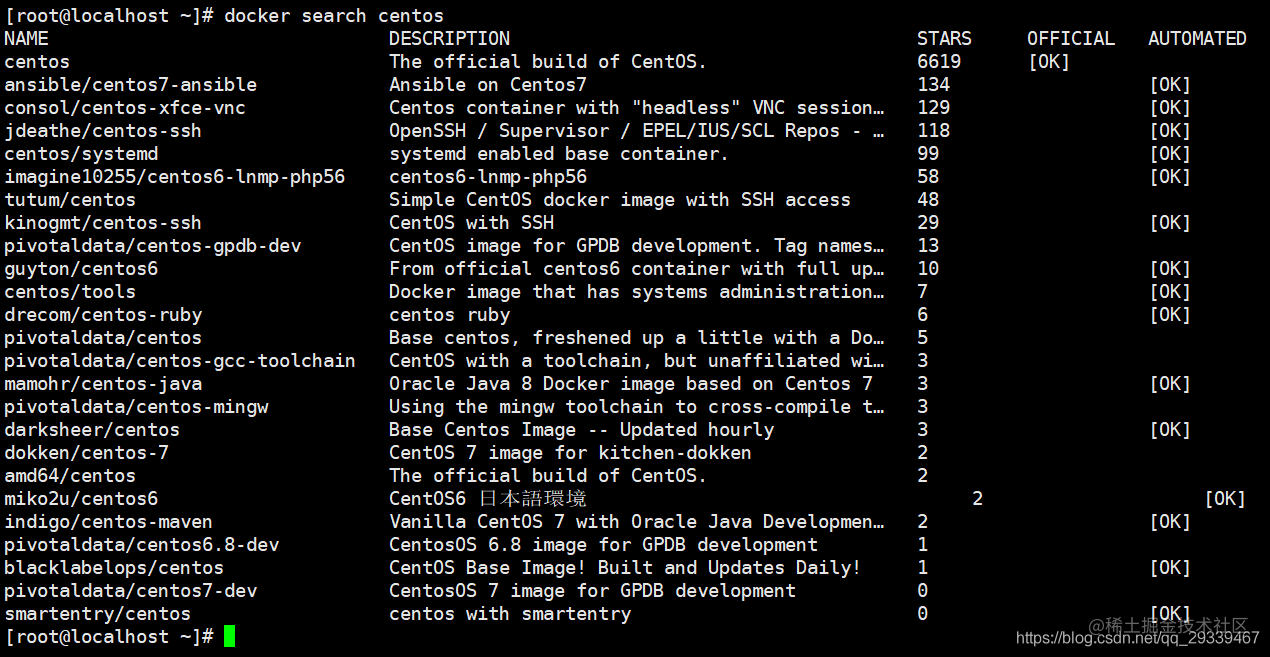Click 'consol/centos-xfce-vnc' image name
This screenshot has width=1270, height=657.
[125, 108]
